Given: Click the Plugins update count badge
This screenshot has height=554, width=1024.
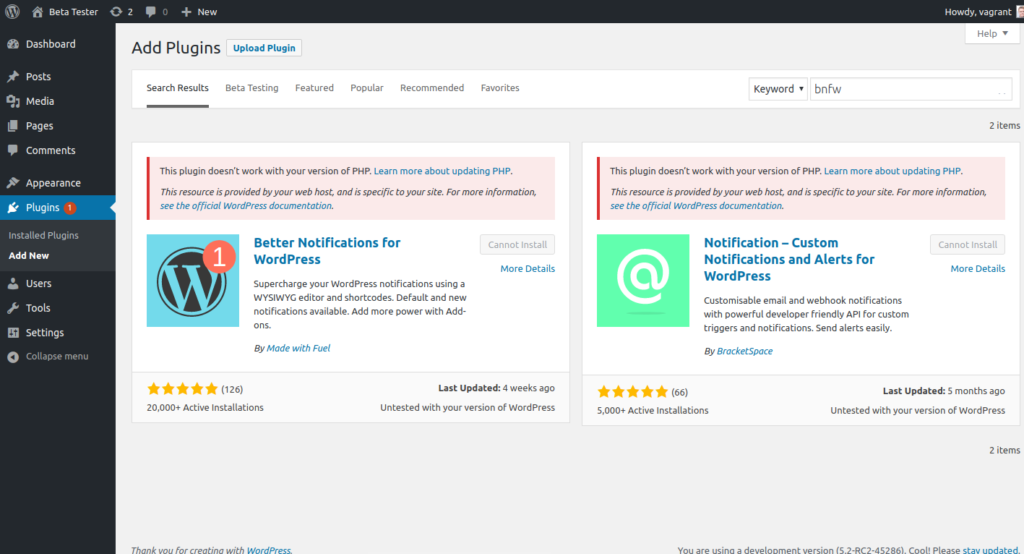Looking at the screenshot, I should (x=70, y=208).
